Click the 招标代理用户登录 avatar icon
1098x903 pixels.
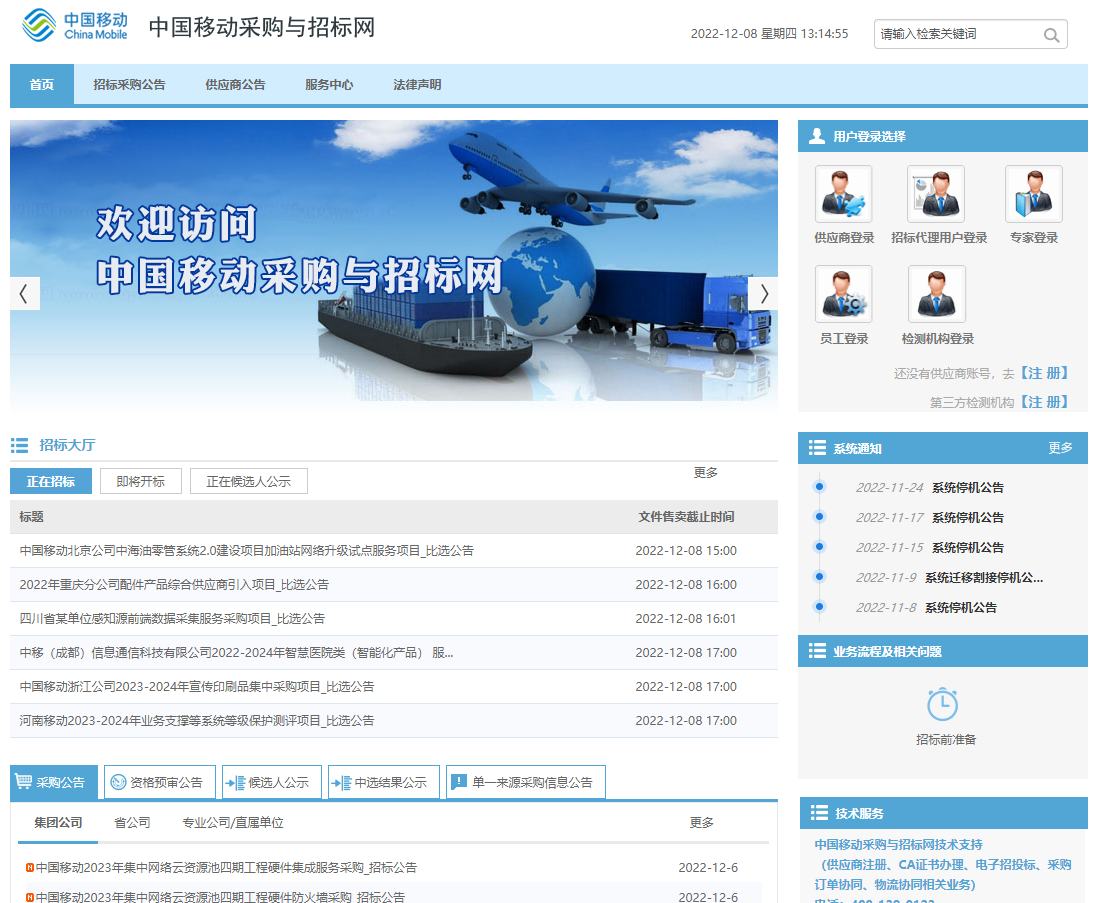[x=936, y=194]
